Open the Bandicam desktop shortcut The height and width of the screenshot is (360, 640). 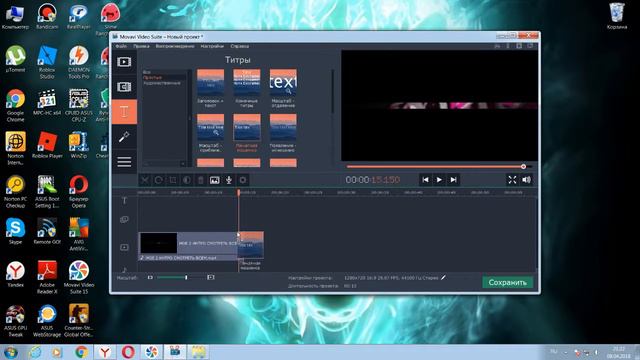tap(47, 16)
